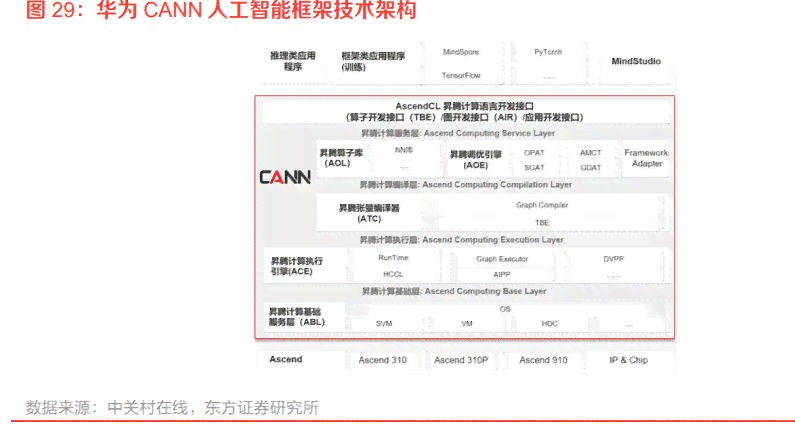Select the Ascend 310 chip box
The height and width of the screenshot is (425, 795).
click(x=382, y=360)
